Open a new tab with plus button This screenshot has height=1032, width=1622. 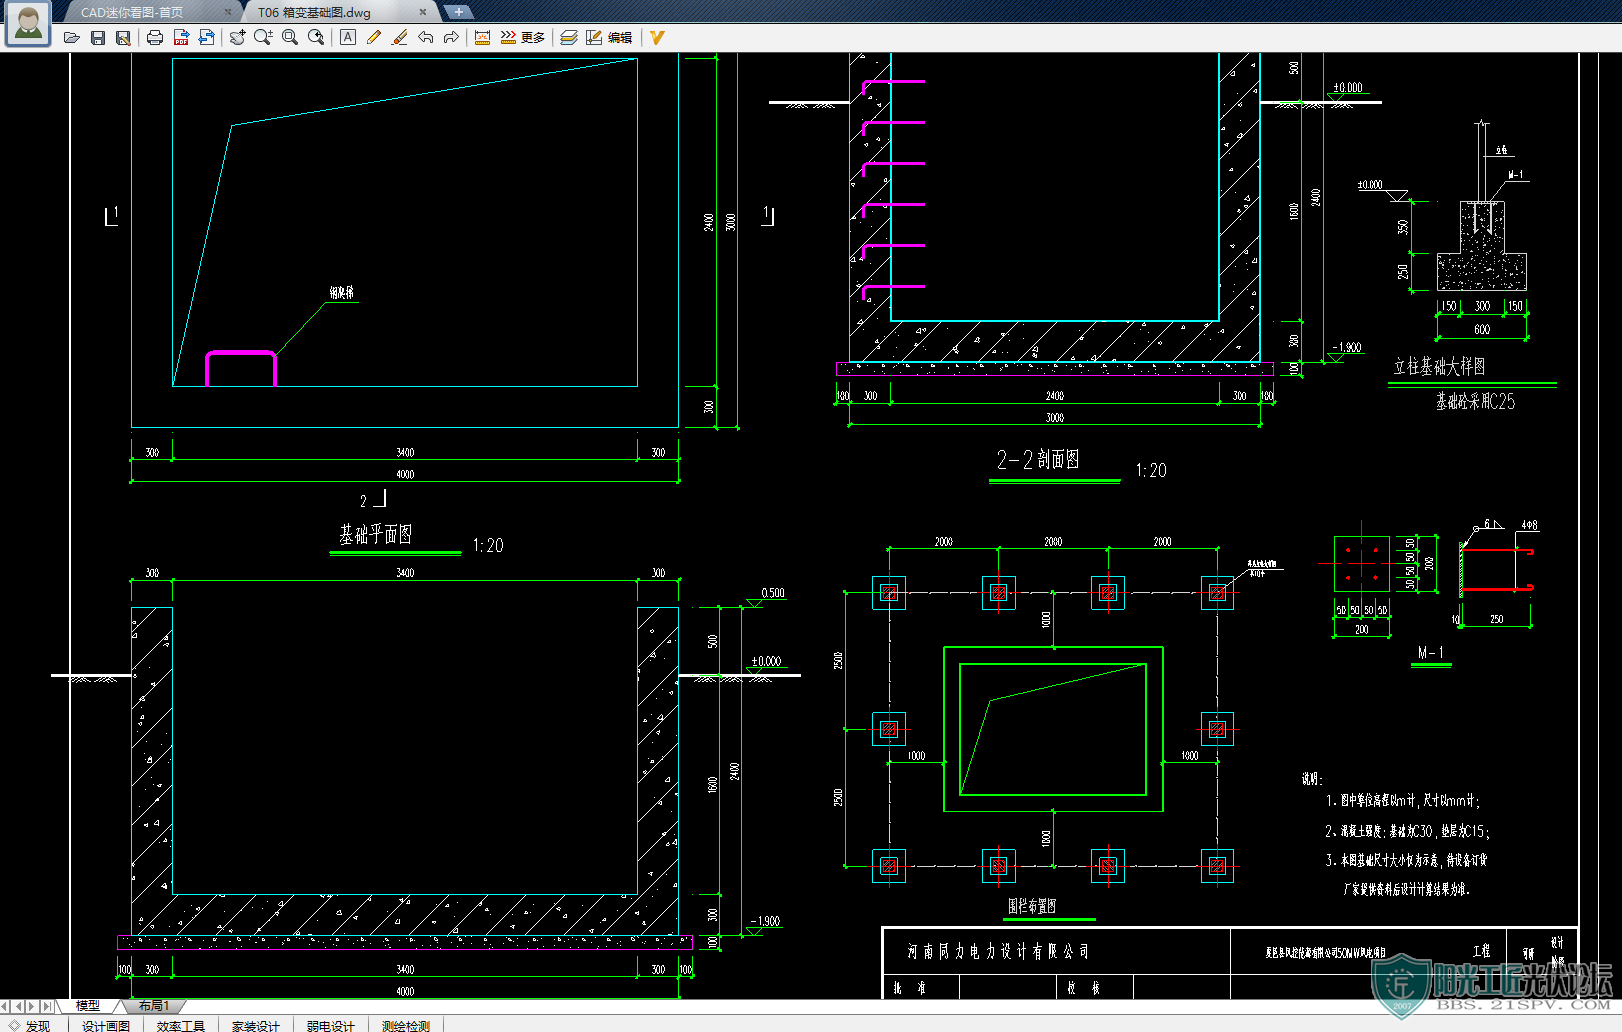point(458,12)
